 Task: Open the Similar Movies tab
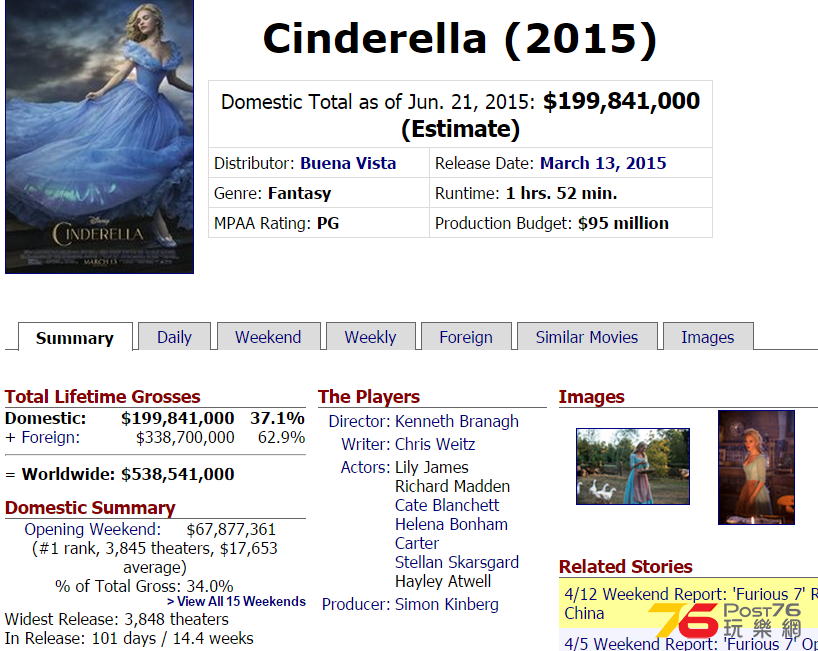point(587,337)
